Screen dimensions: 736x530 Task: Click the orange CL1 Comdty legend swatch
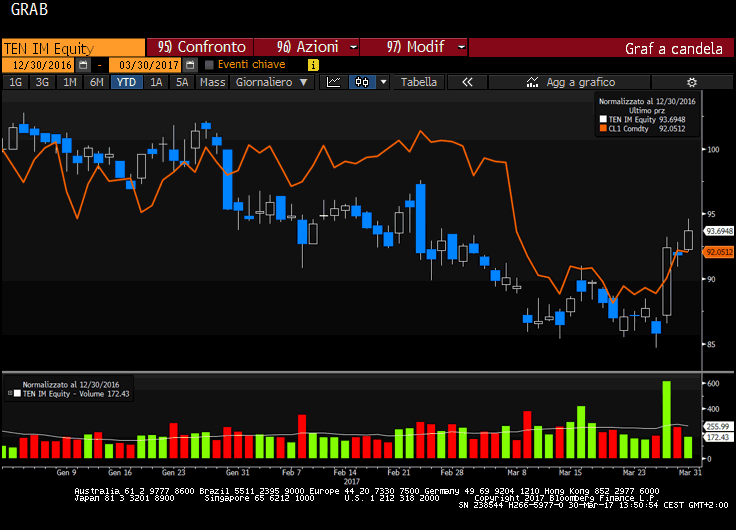(603, 128)
